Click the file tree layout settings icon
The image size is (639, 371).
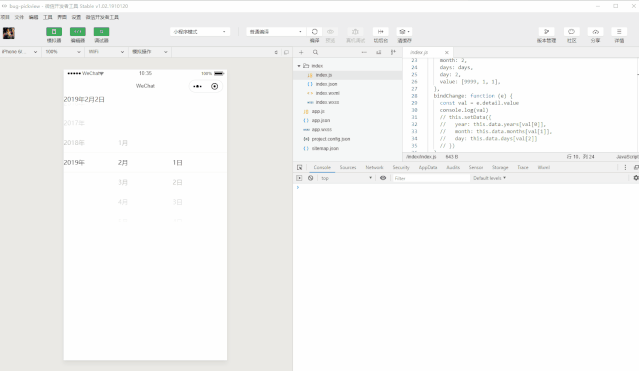[x=379, y=52]
